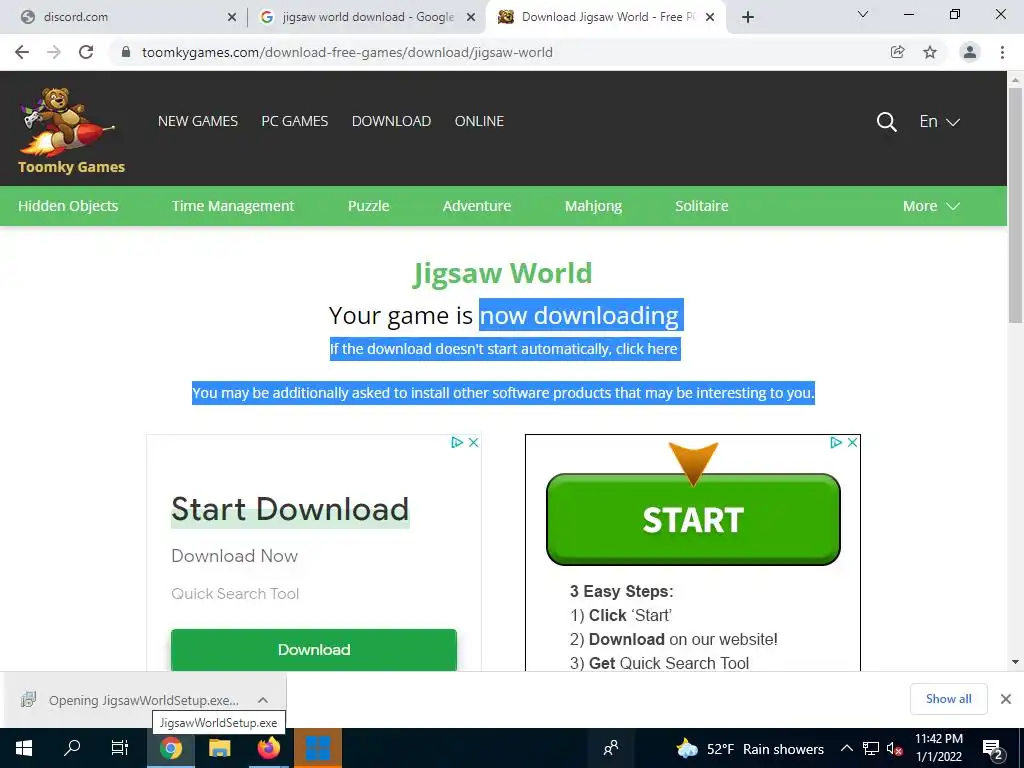Close the START ad with X
1024x768 pixels.
tap(853, 443)
